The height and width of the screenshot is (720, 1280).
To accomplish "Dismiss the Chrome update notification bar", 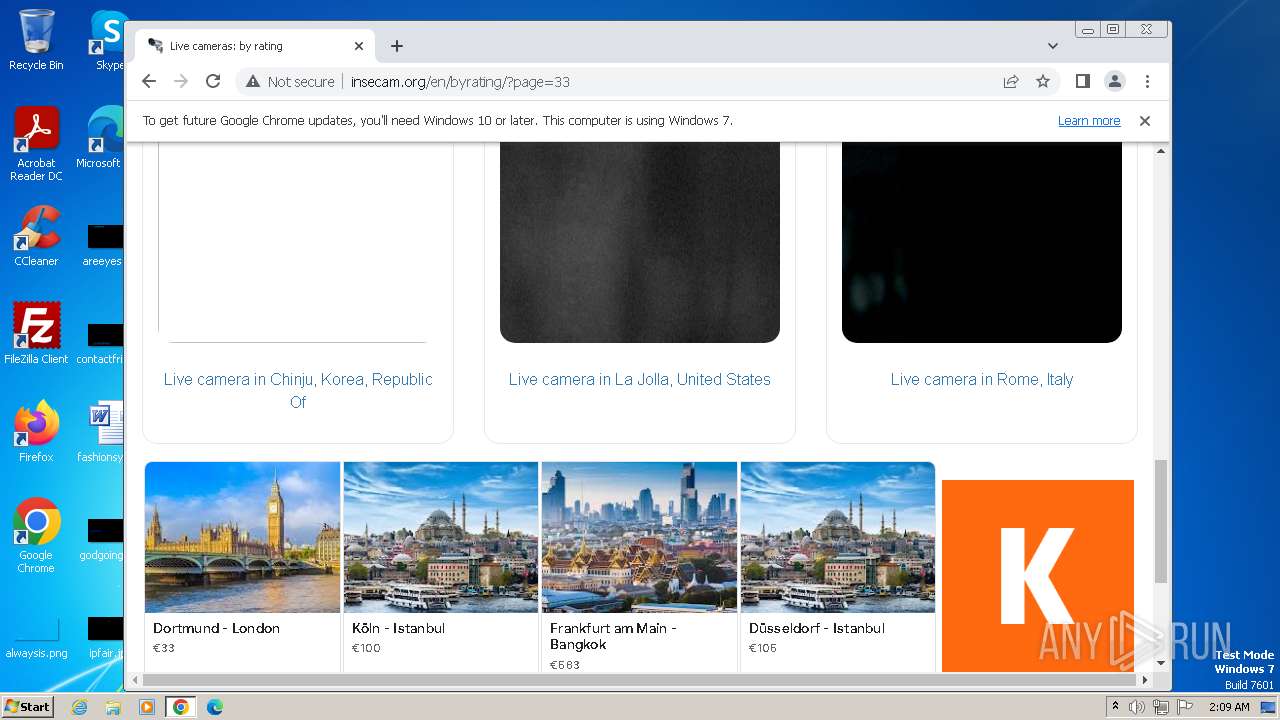I will click(1145, 121).
